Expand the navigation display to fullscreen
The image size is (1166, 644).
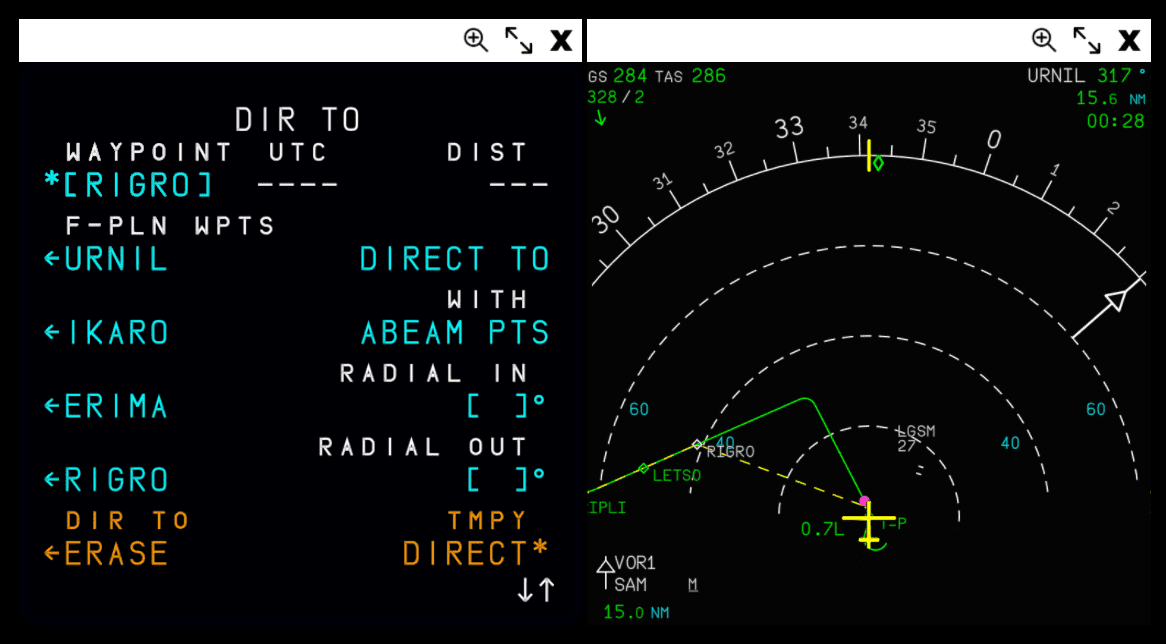[x=1086, y=40]
